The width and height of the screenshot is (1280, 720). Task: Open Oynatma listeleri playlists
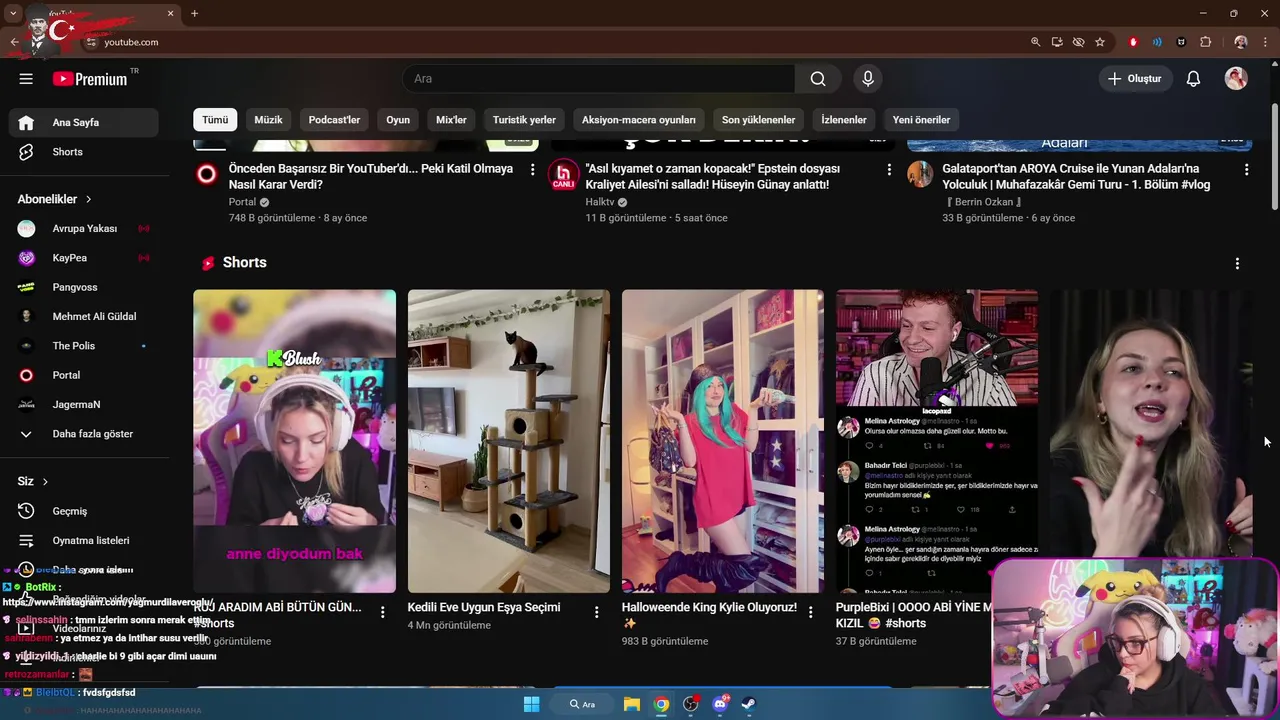pos(84,540)
